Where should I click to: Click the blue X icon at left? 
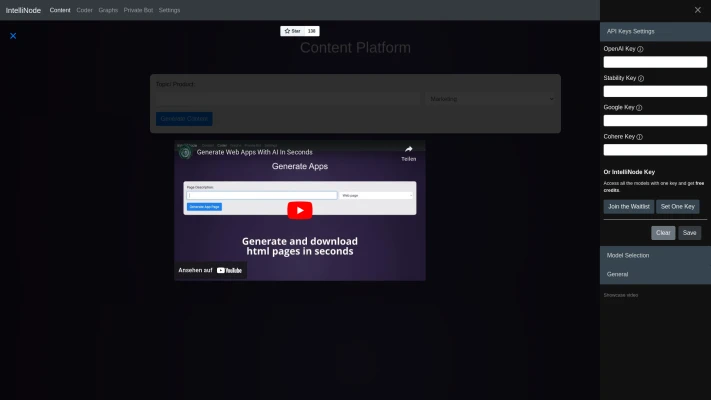13,36
